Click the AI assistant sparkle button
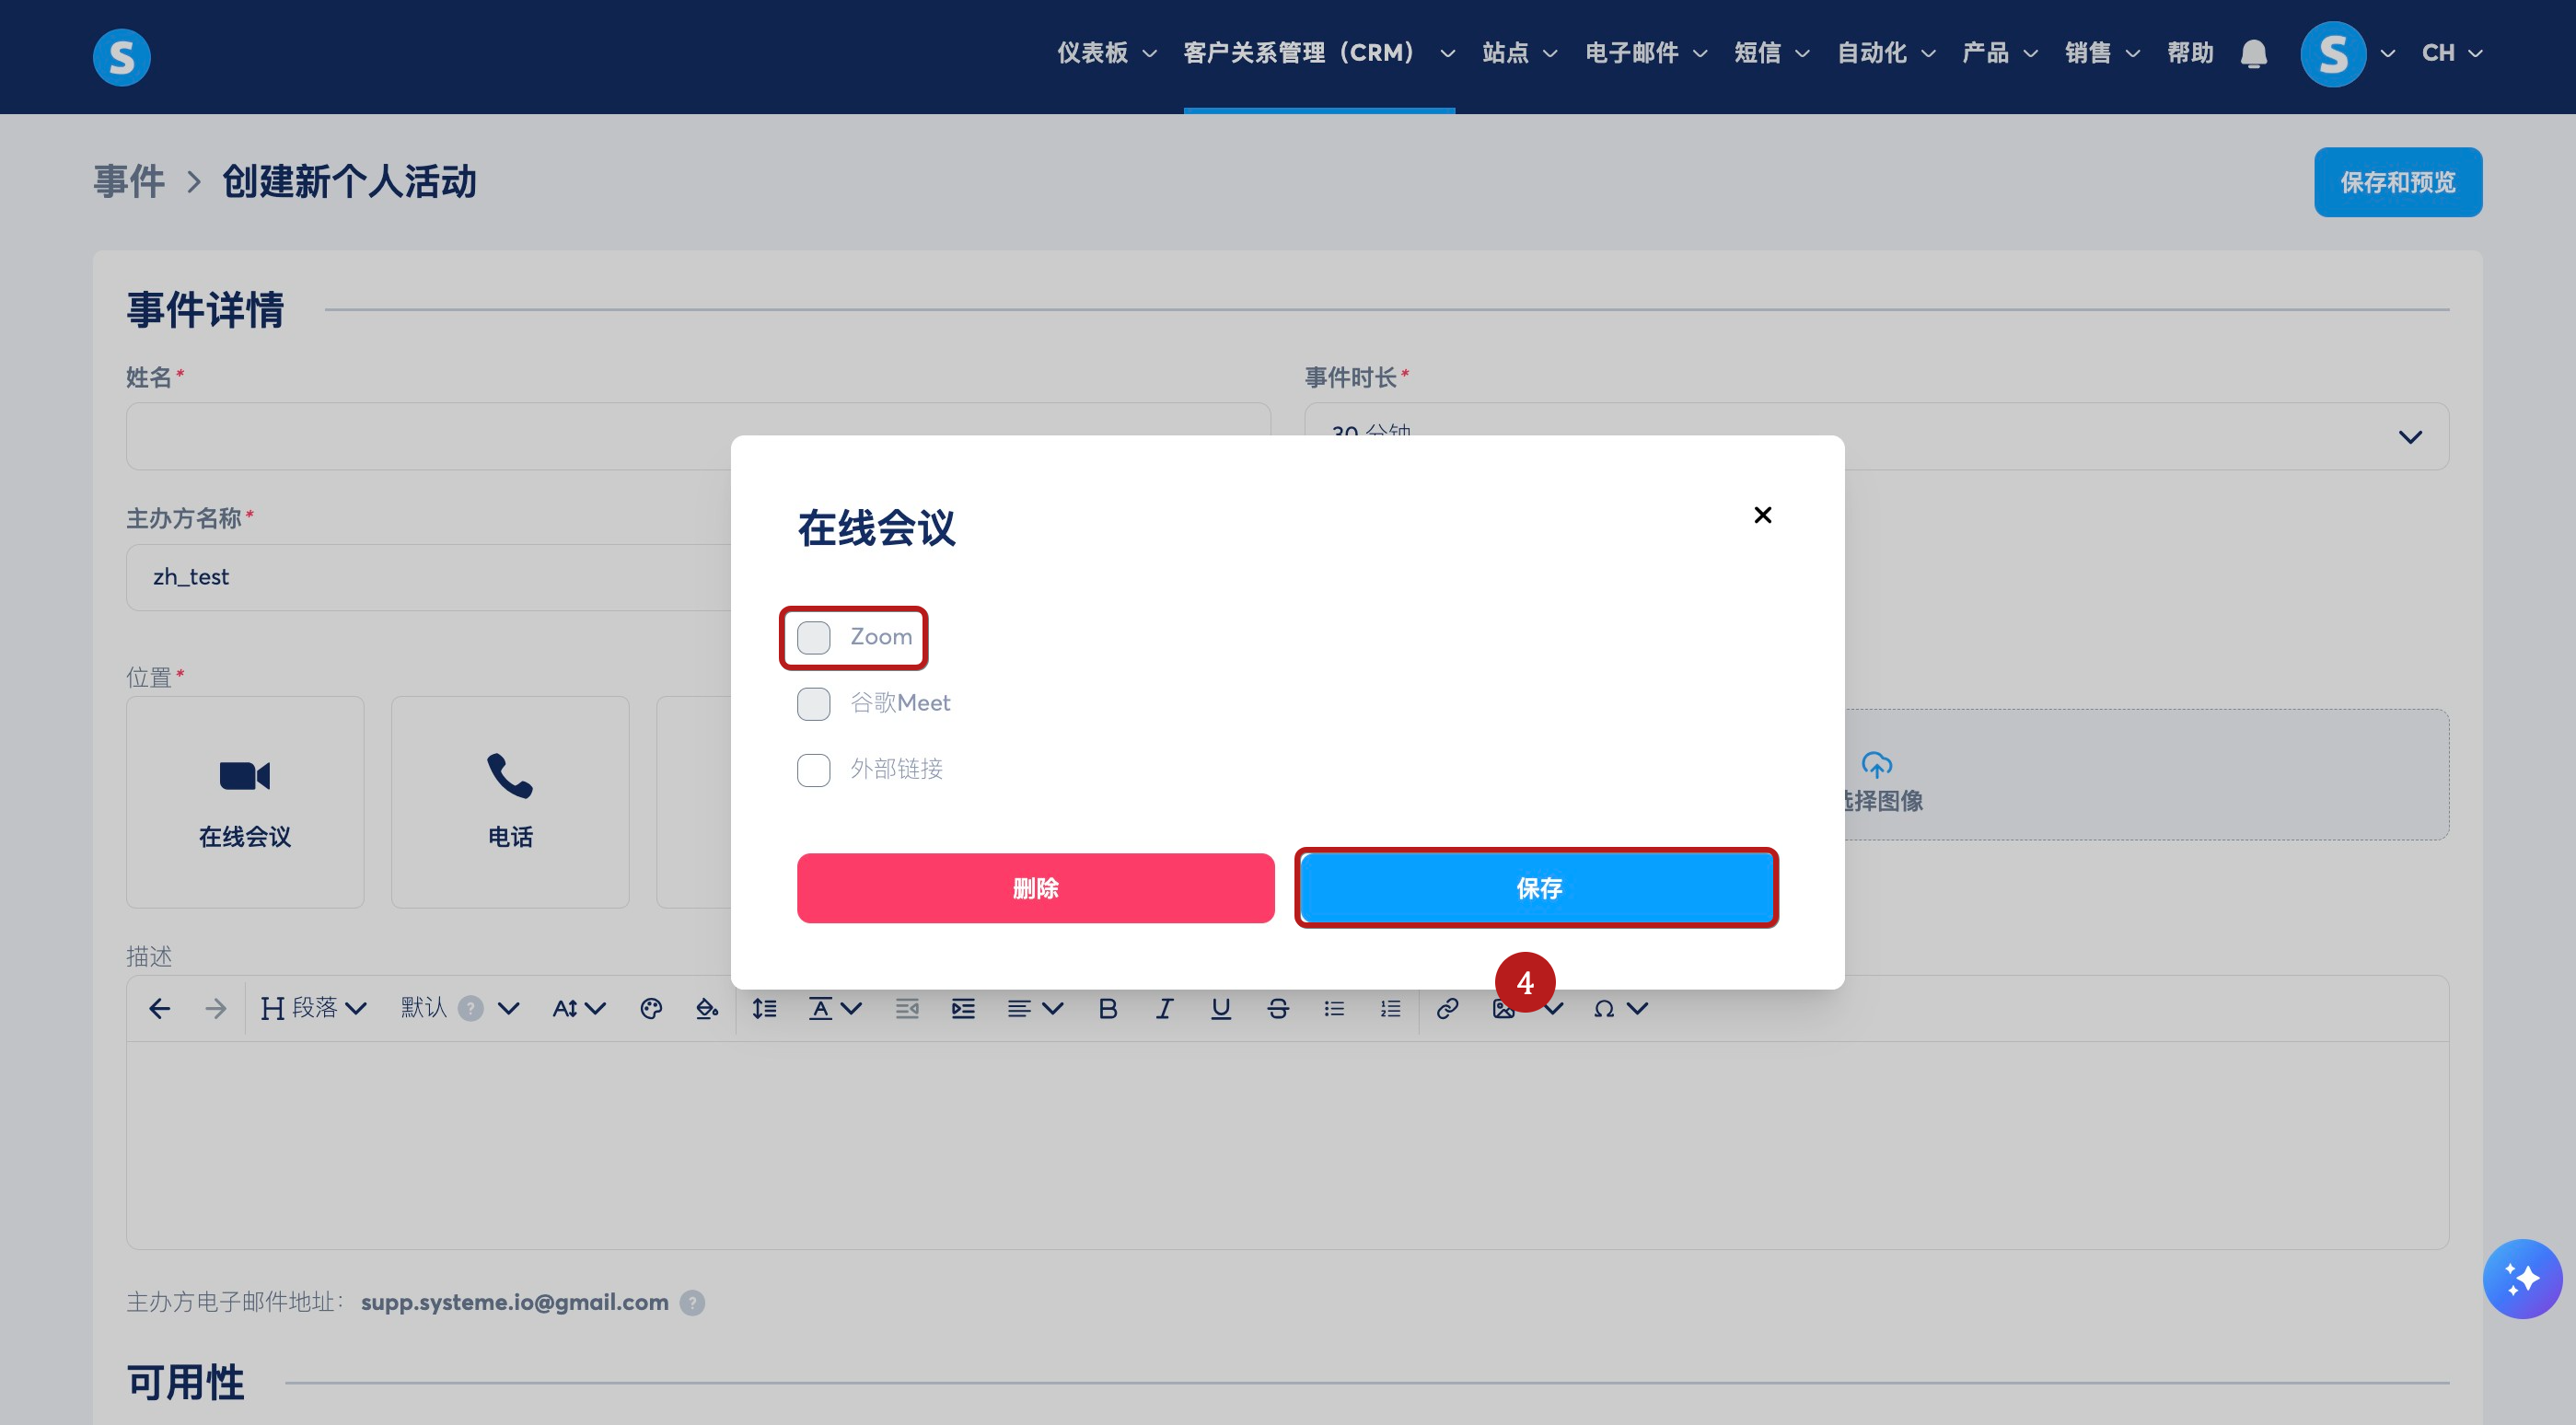The width and height of the screenshot is (2576, 1425). click(2521, 1278)
